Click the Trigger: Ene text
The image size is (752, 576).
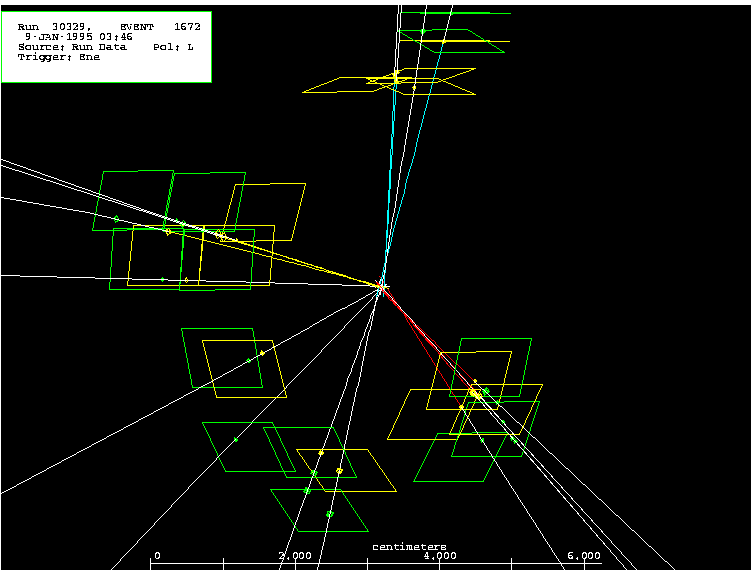(58, 57)
